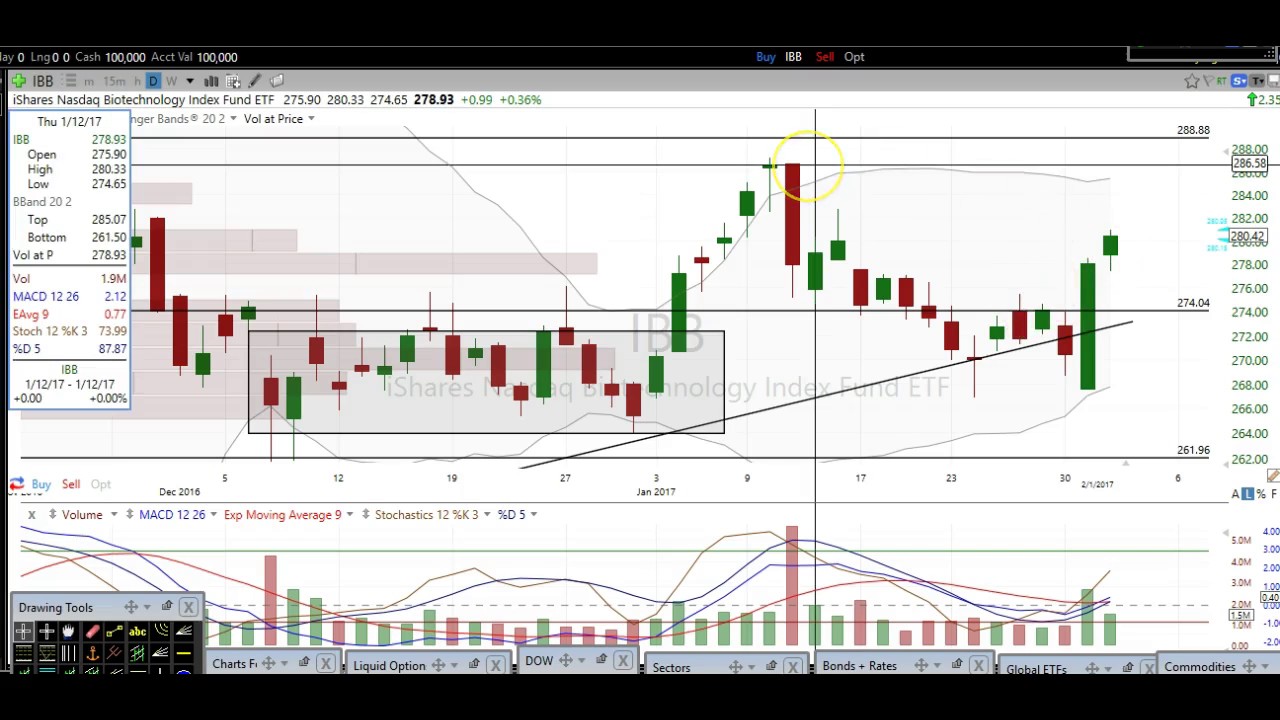1280x720 pixels.
Task: Open the bar chart style icon
Action: (211, 81)
